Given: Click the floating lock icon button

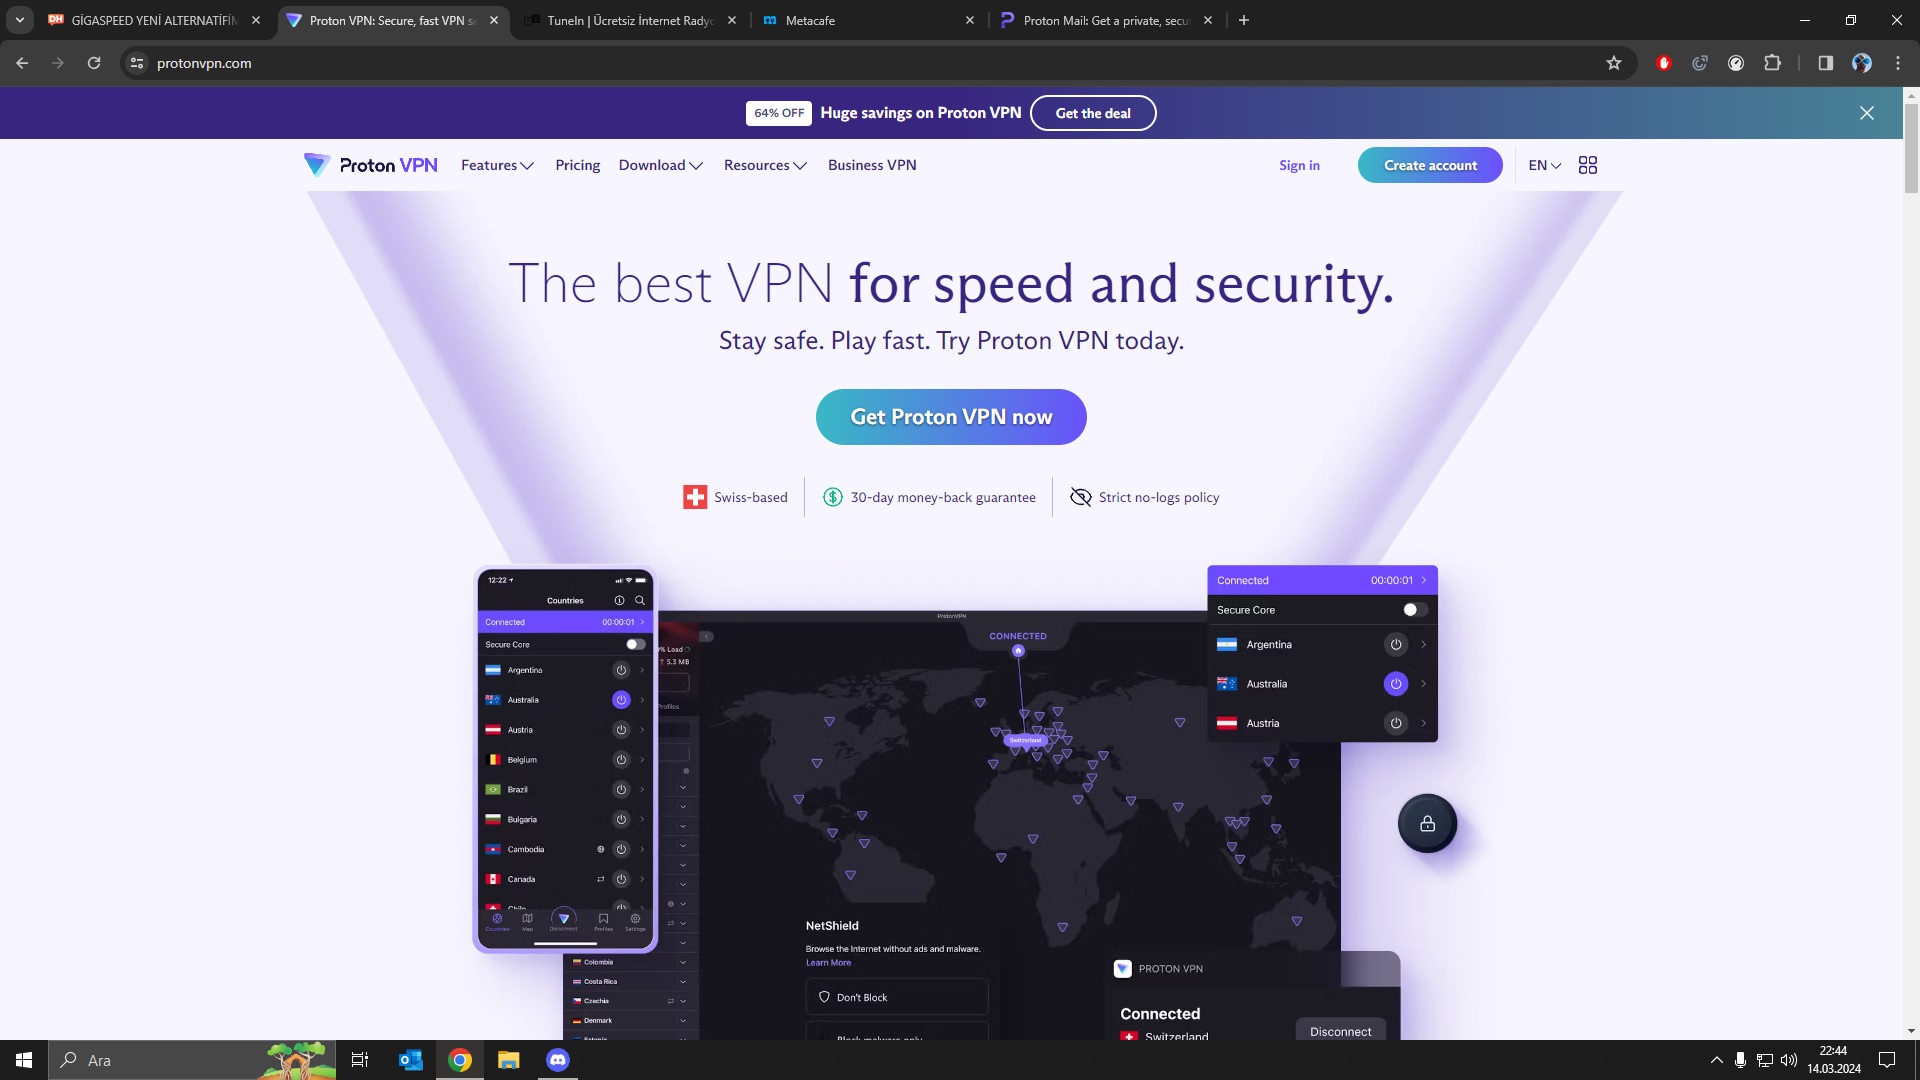Looking at the screenshot, I should [x=1427, y=823].
